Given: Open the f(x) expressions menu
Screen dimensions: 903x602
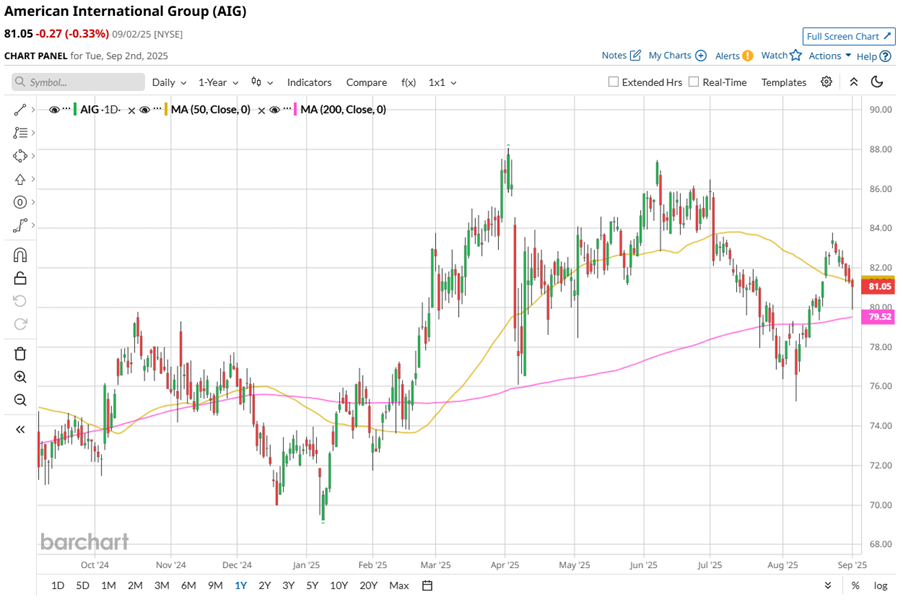Looking at the screenshot, I should click(x=408, y=82).
